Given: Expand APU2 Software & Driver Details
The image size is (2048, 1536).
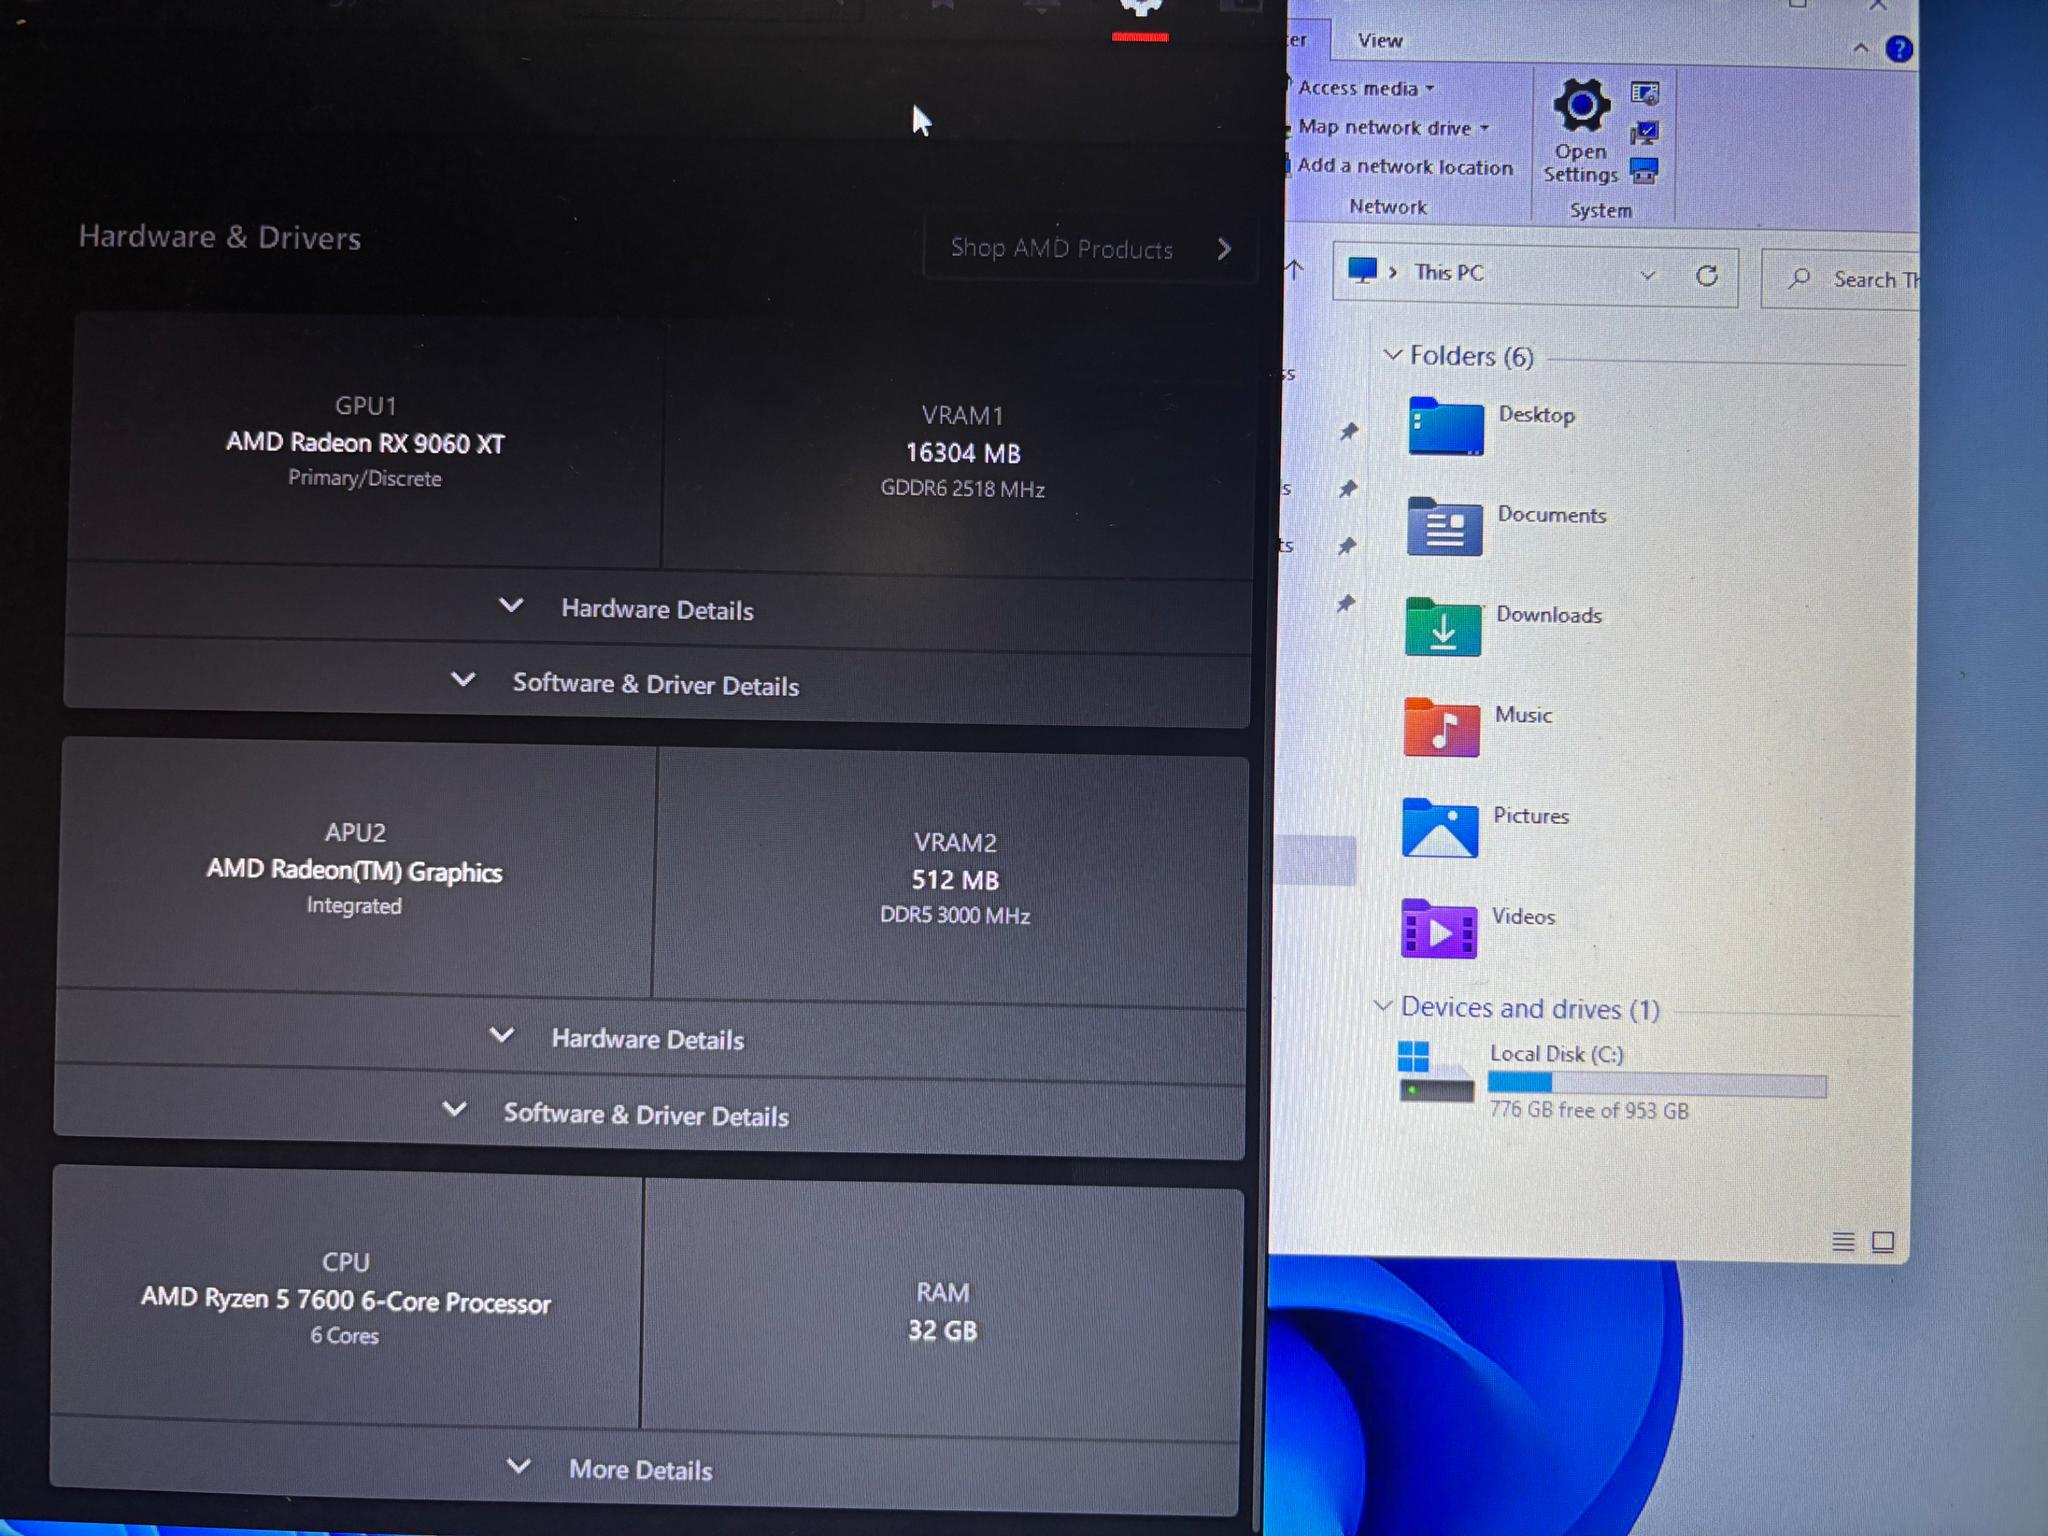Looking at the screenshot, I should (648, 1115).
